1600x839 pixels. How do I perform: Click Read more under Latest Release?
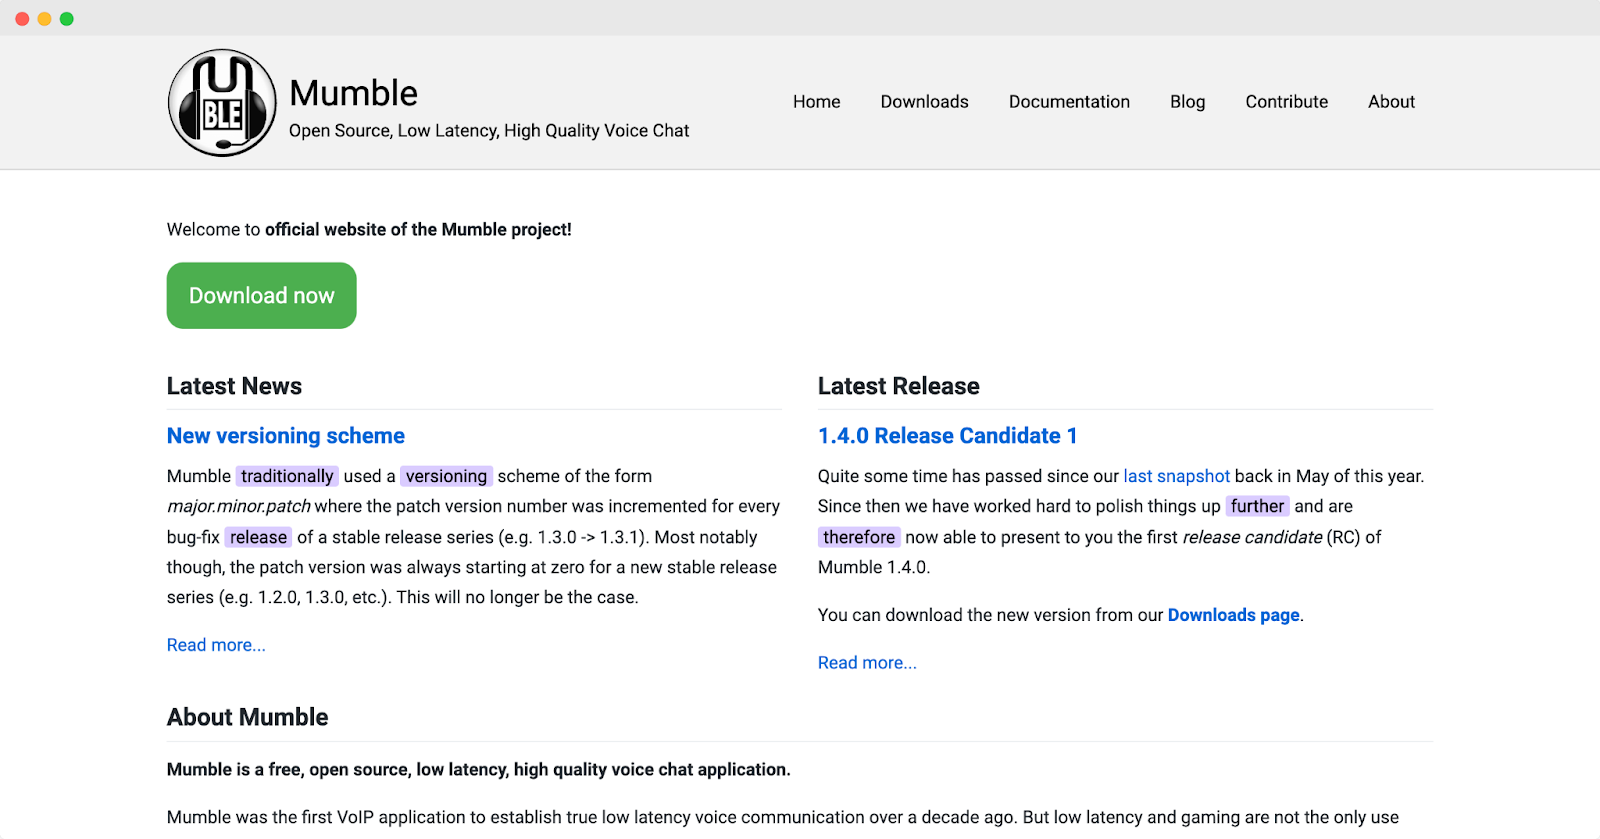click(x=867, y=663)
